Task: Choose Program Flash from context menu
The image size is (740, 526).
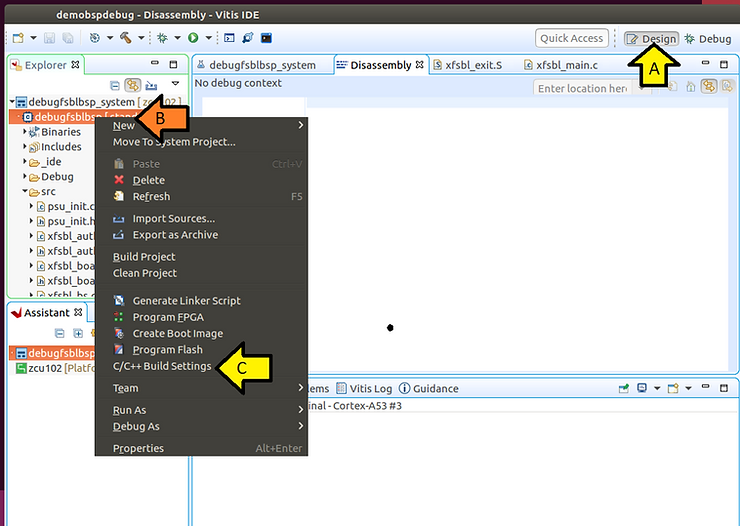Action: click(202, 350)
